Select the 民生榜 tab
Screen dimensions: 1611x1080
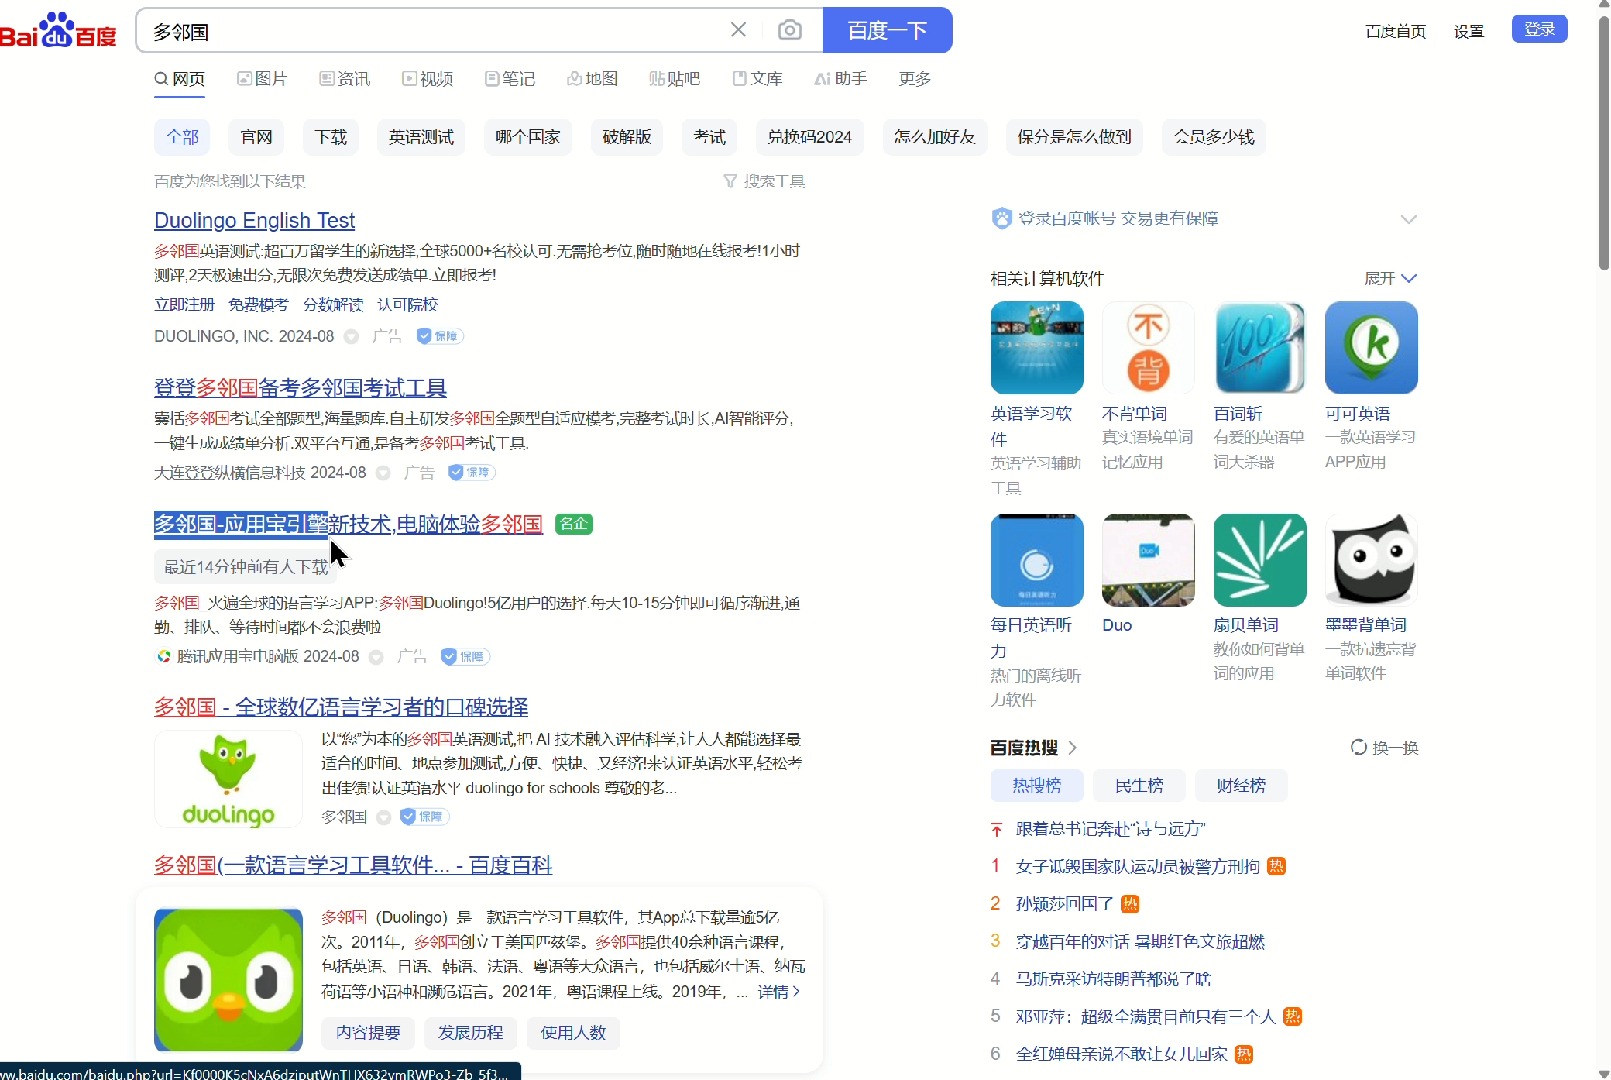[x=1139, y=786]
